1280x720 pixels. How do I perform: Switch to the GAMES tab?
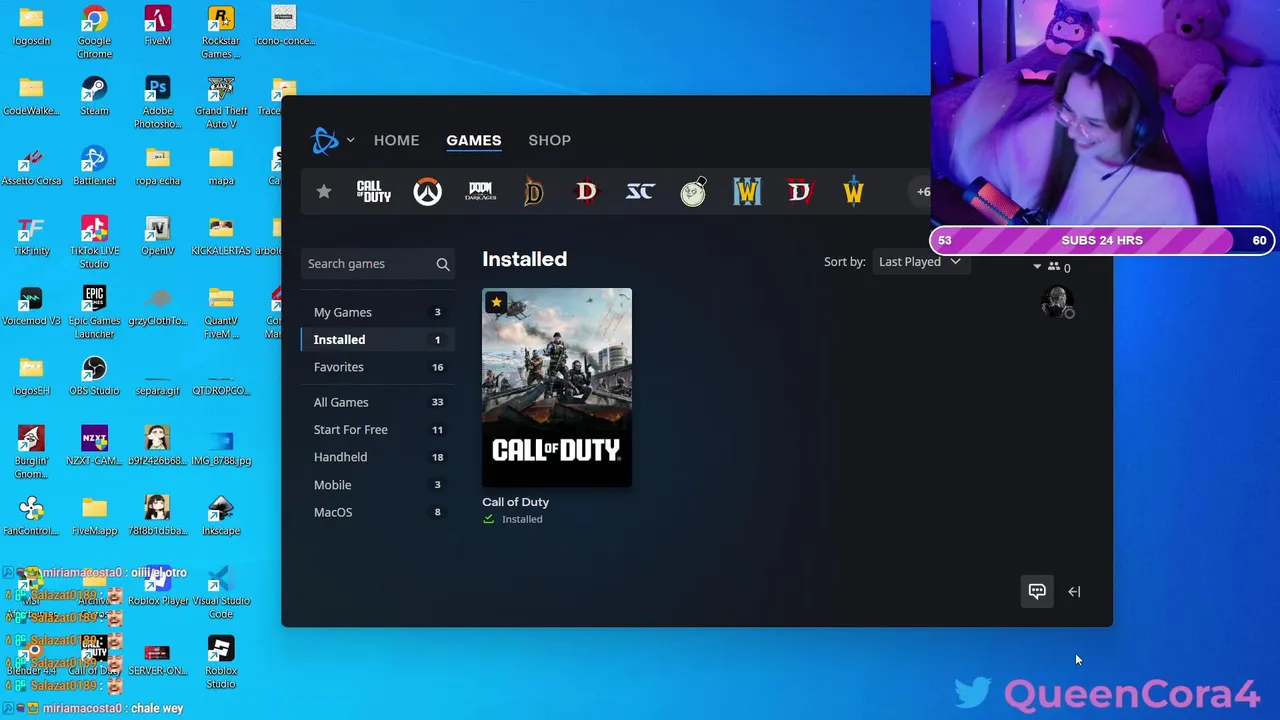tap(474, 141)
